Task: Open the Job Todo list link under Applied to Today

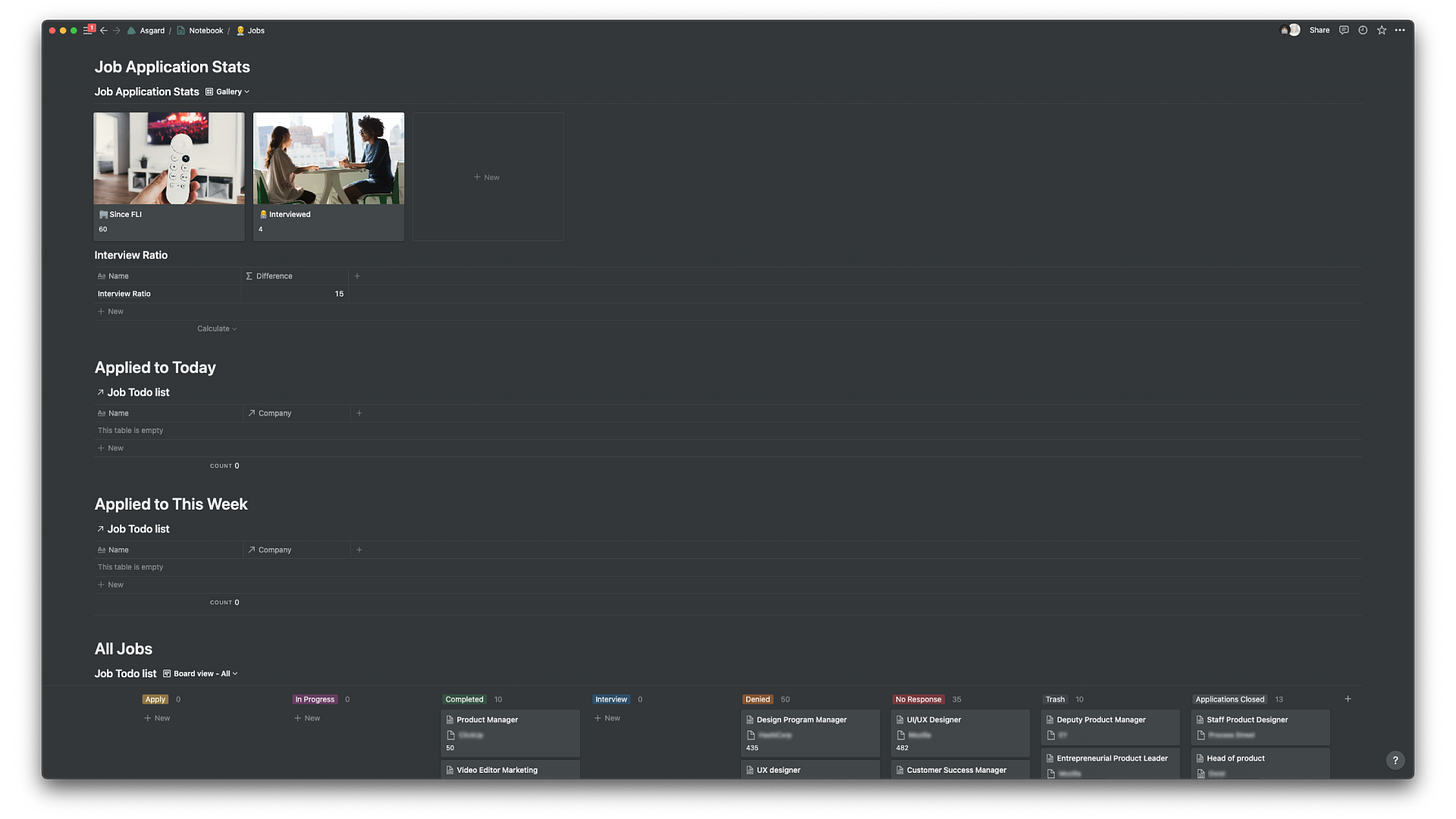Action: coord(133,392)
